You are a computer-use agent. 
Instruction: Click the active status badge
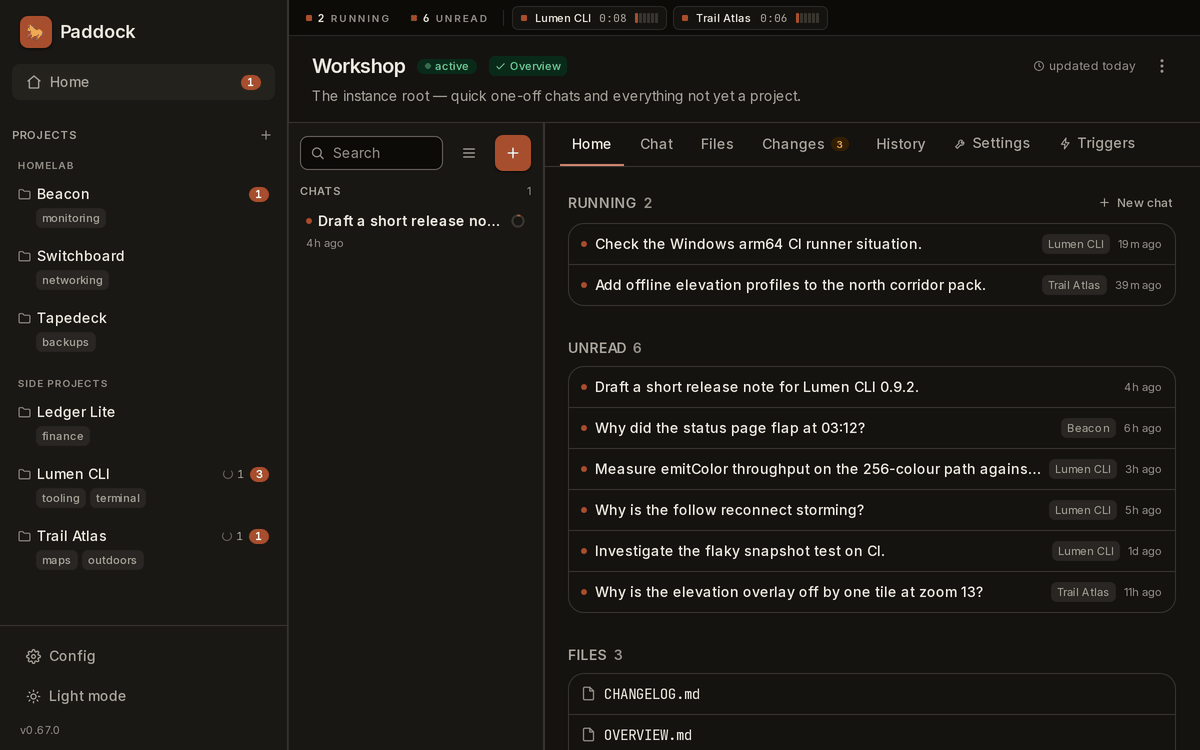coord(447,66)
